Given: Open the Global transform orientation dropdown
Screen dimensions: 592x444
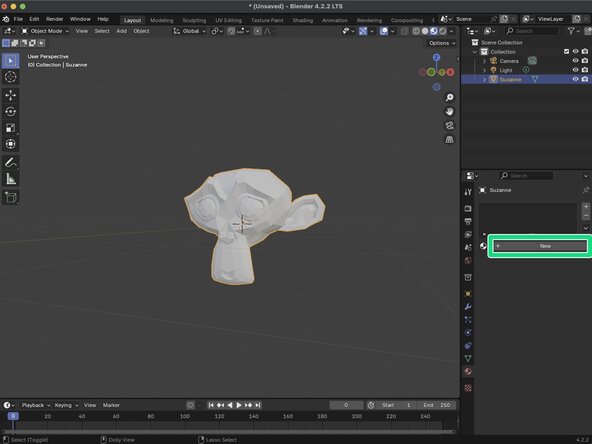Looking at the screenshot, I should pos(189,31).
